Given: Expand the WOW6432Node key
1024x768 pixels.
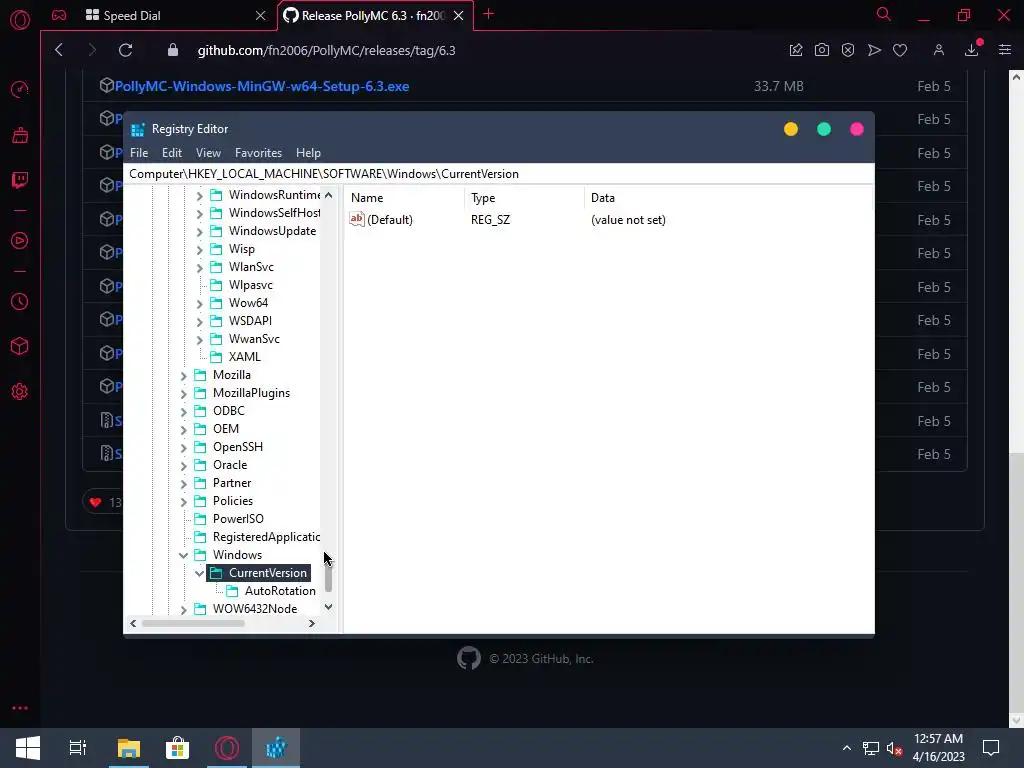Looking at the screenshot, I should click(x=184, y=609).
